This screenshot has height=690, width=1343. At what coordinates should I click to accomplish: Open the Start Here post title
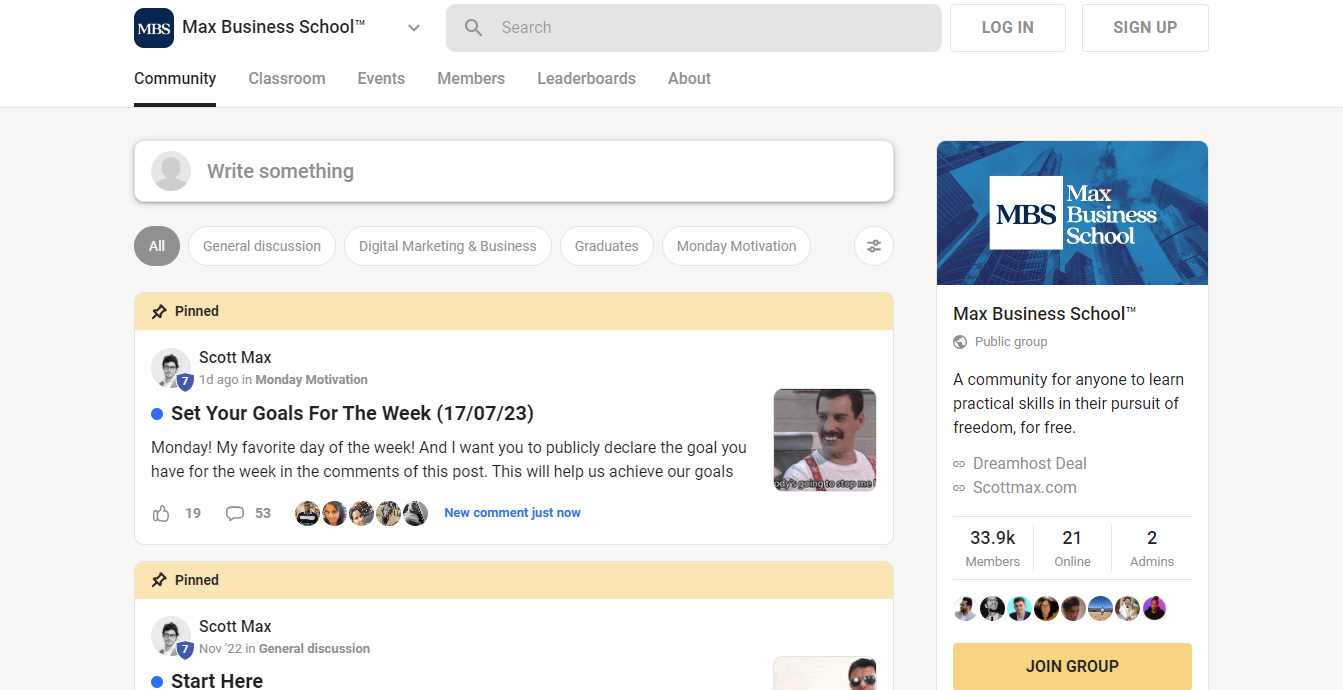coord(217,681)
